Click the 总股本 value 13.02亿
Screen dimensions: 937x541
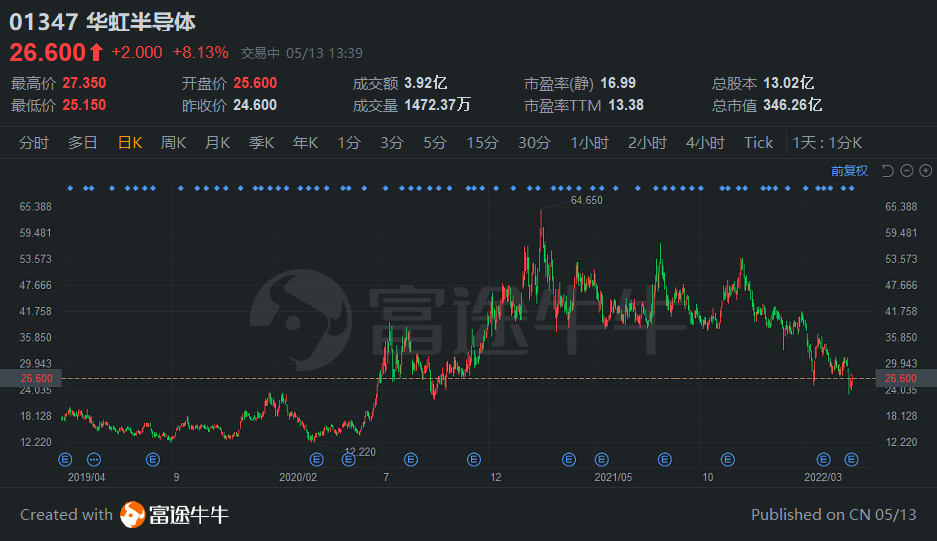point(788,83)
